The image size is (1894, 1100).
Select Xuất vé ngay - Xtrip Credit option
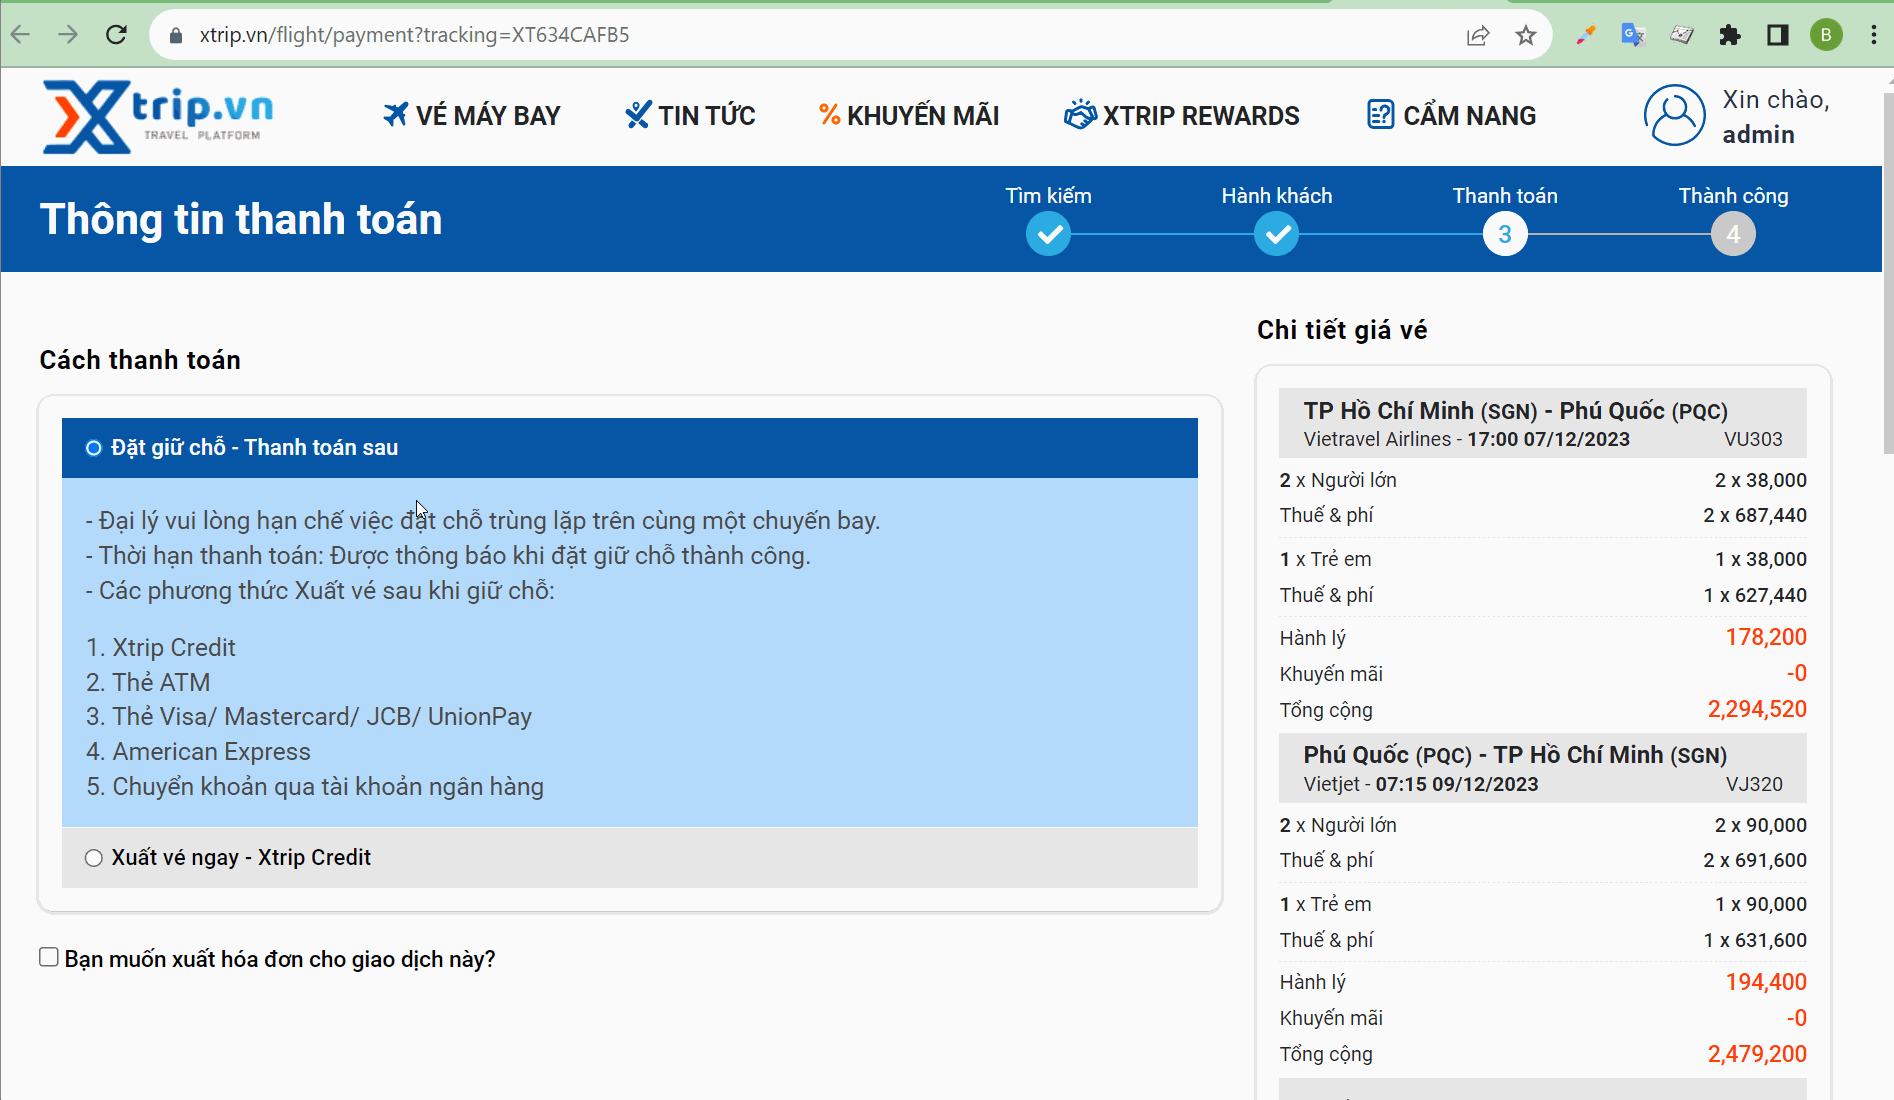[94, 858]
